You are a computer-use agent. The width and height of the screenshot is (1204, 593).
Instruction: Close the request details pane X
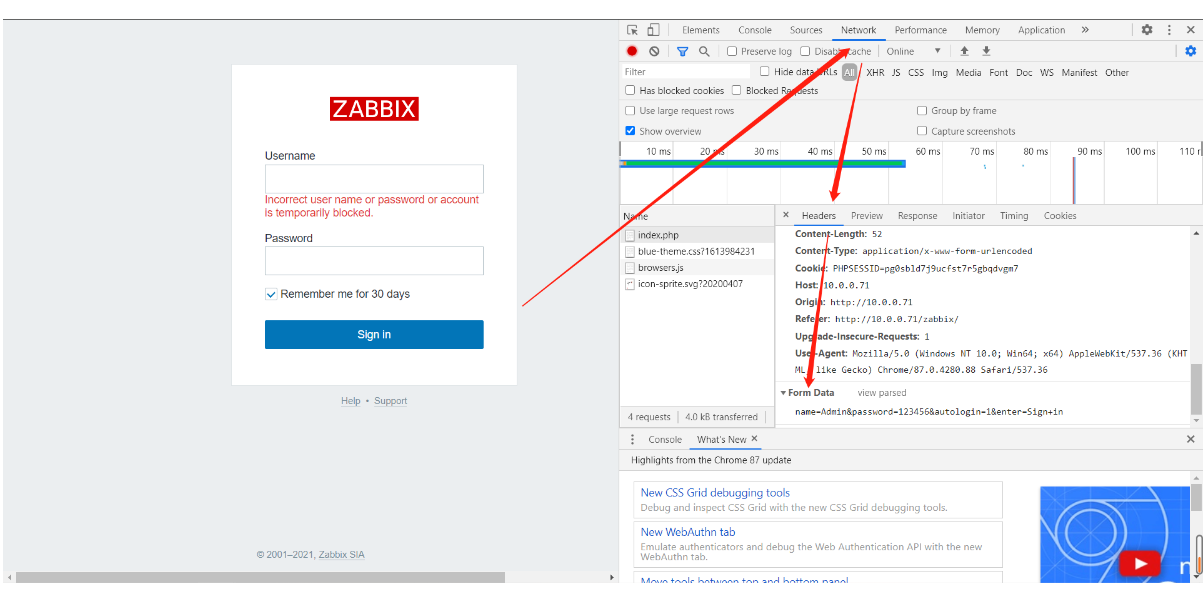tap(785, 215)
